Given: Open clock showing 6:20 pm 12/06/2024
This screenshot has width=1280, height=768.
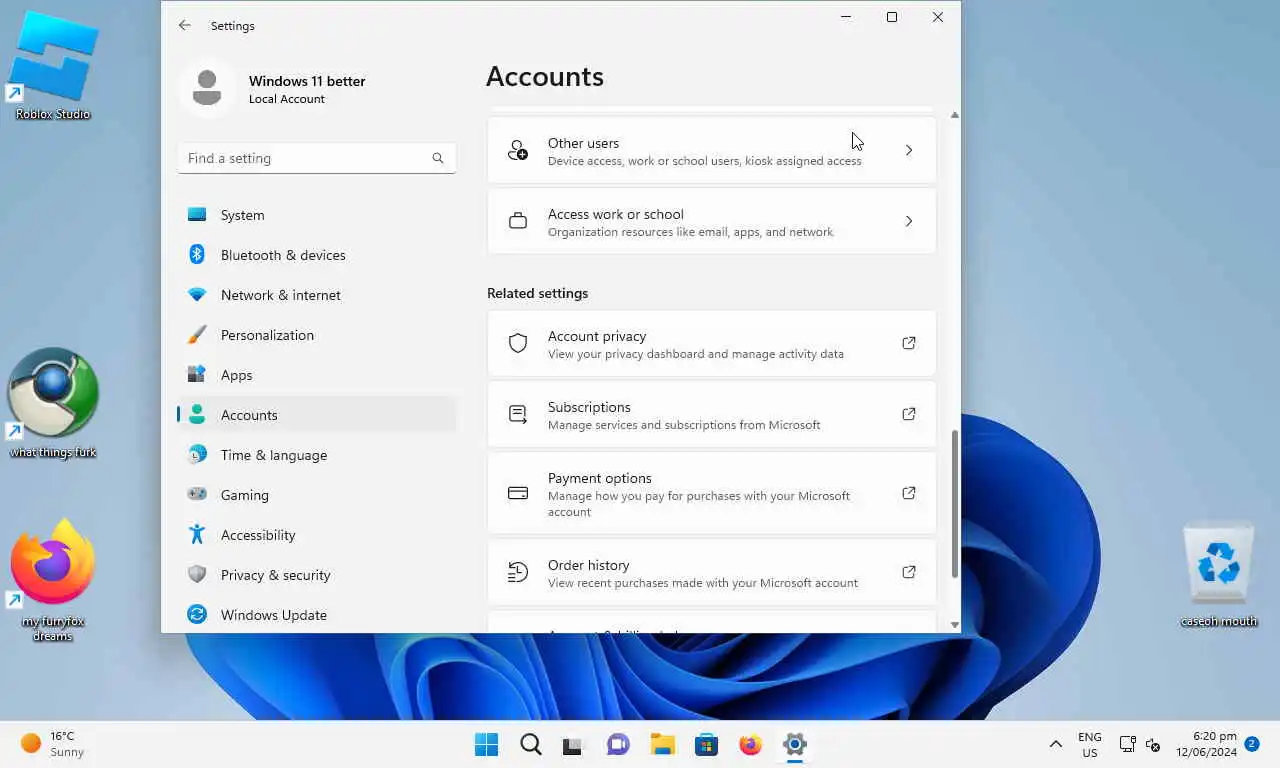Looking at the screenshot, I should point(1206,744).
